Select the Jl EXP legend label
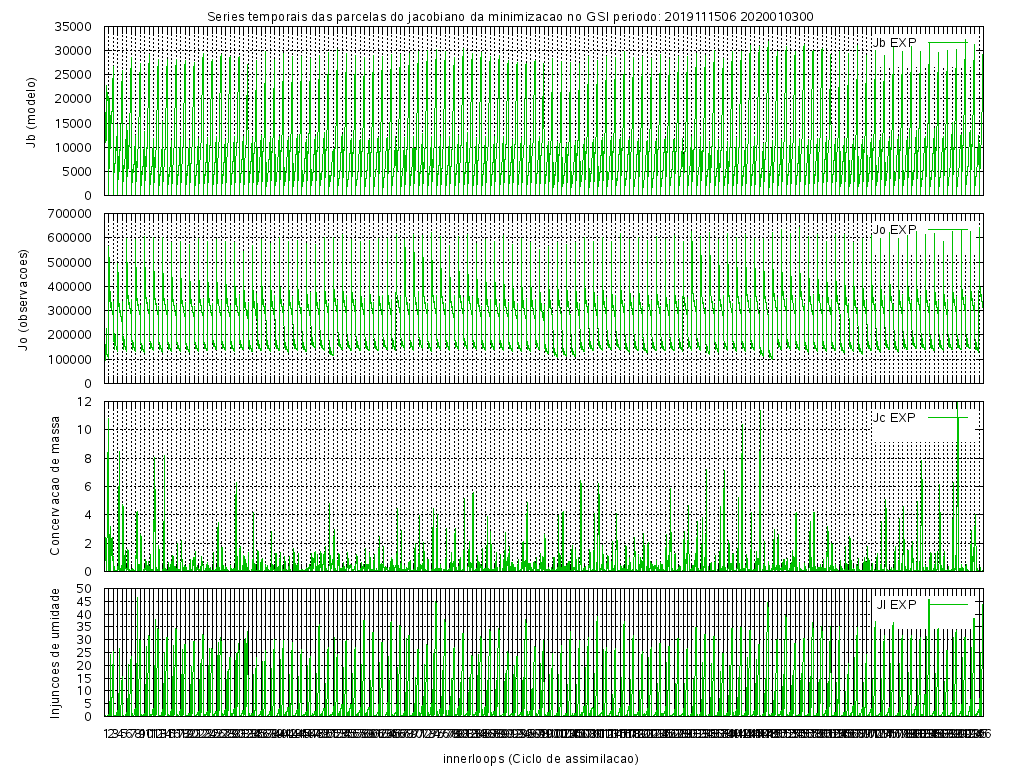The width and height of the screenshot is (1024, 768). tap(896, 604)
